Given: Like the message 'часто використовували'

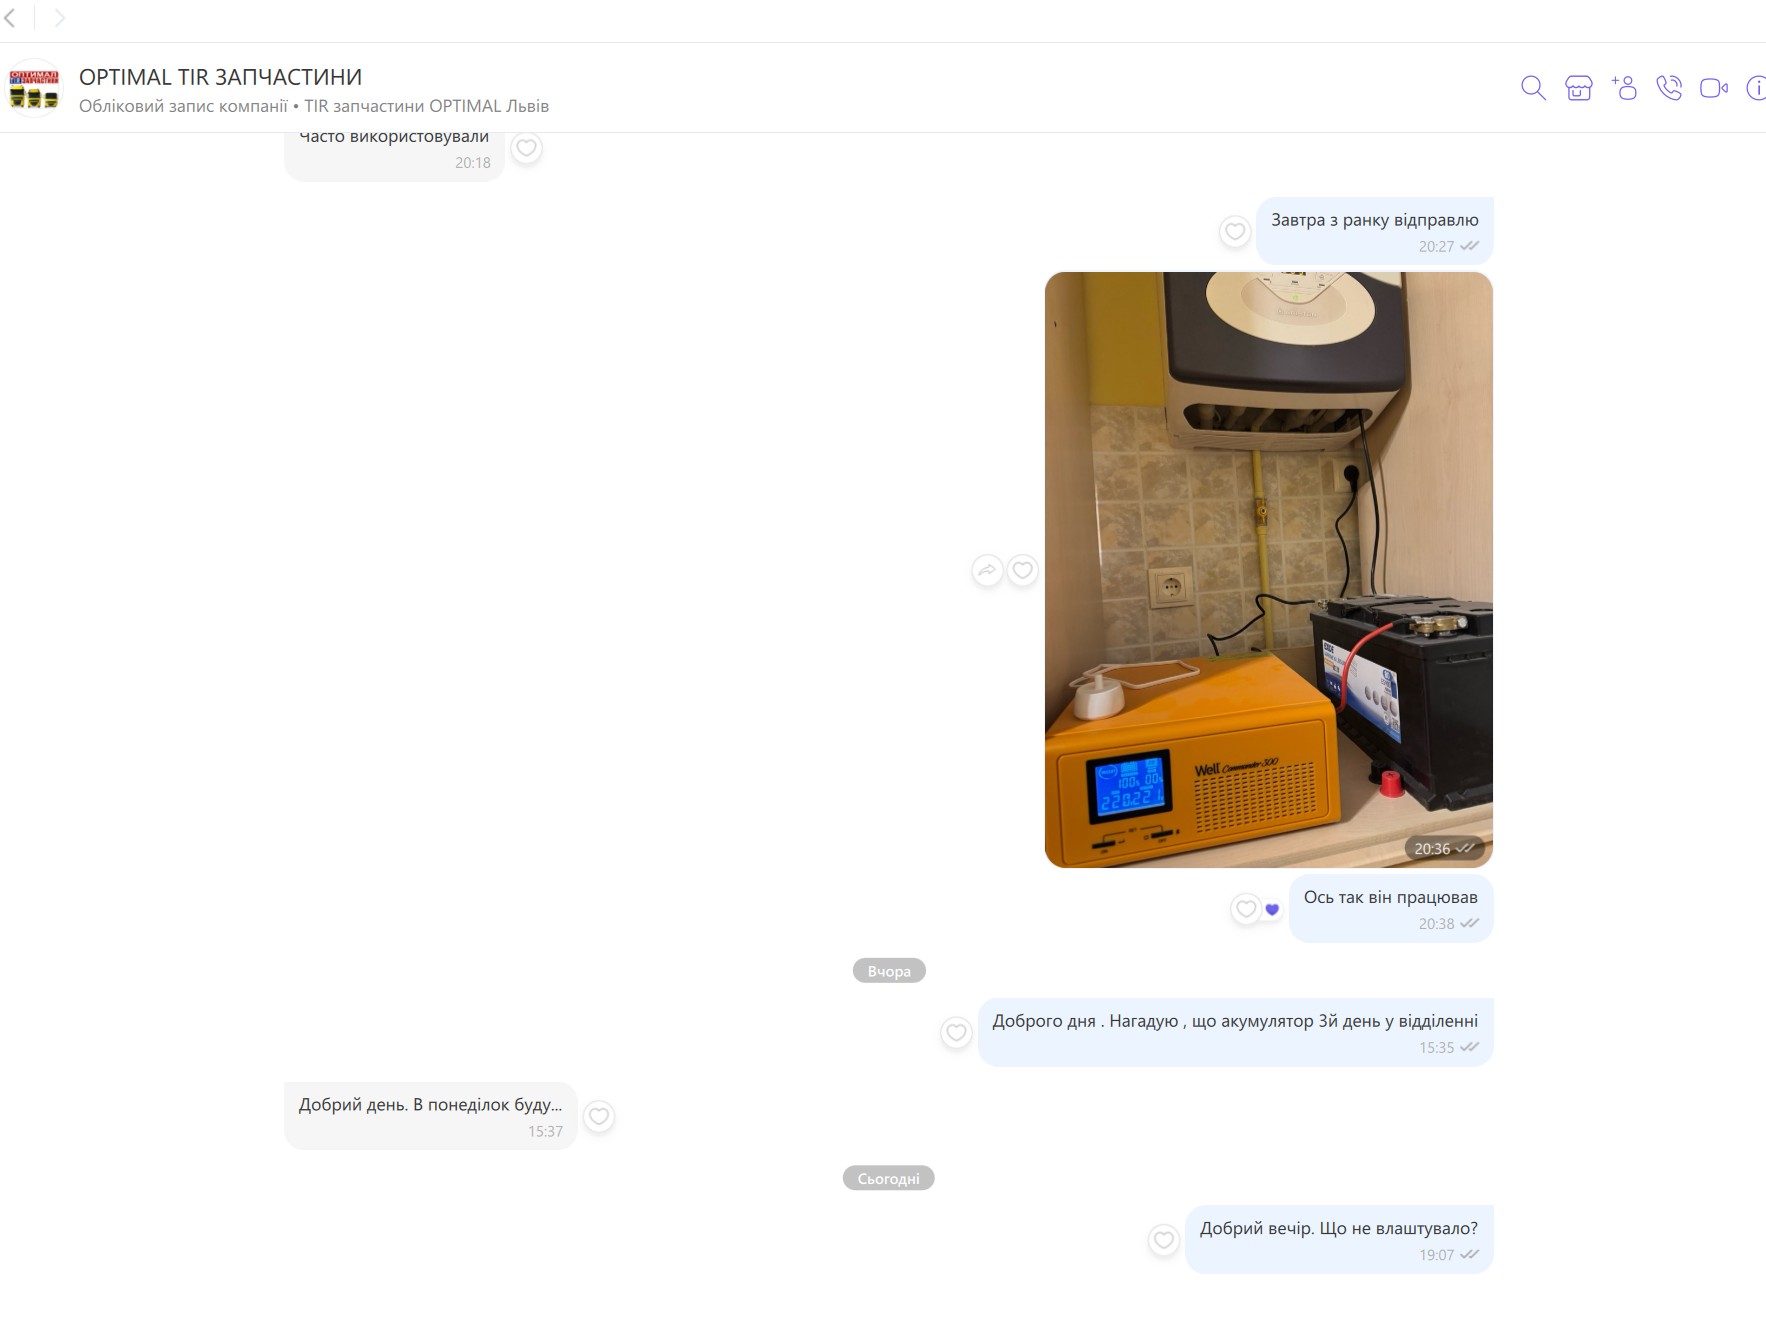Looking at the screenshot, I should point(527,149).
